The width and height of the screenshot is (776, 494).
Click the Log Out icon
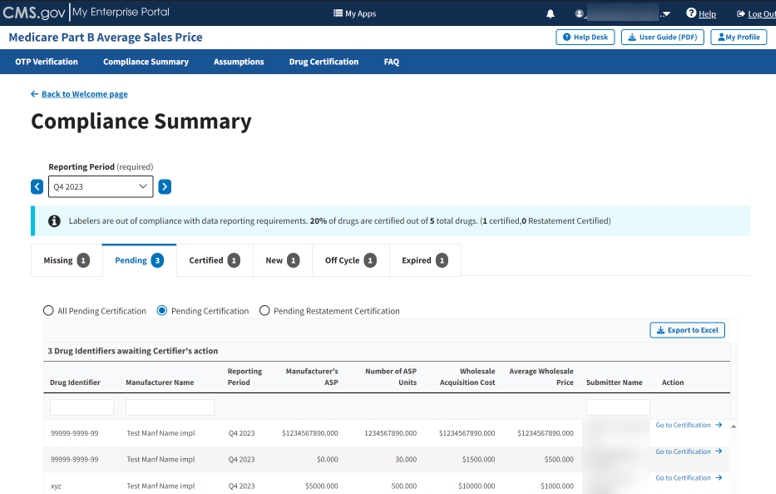[x=741, y=14]
